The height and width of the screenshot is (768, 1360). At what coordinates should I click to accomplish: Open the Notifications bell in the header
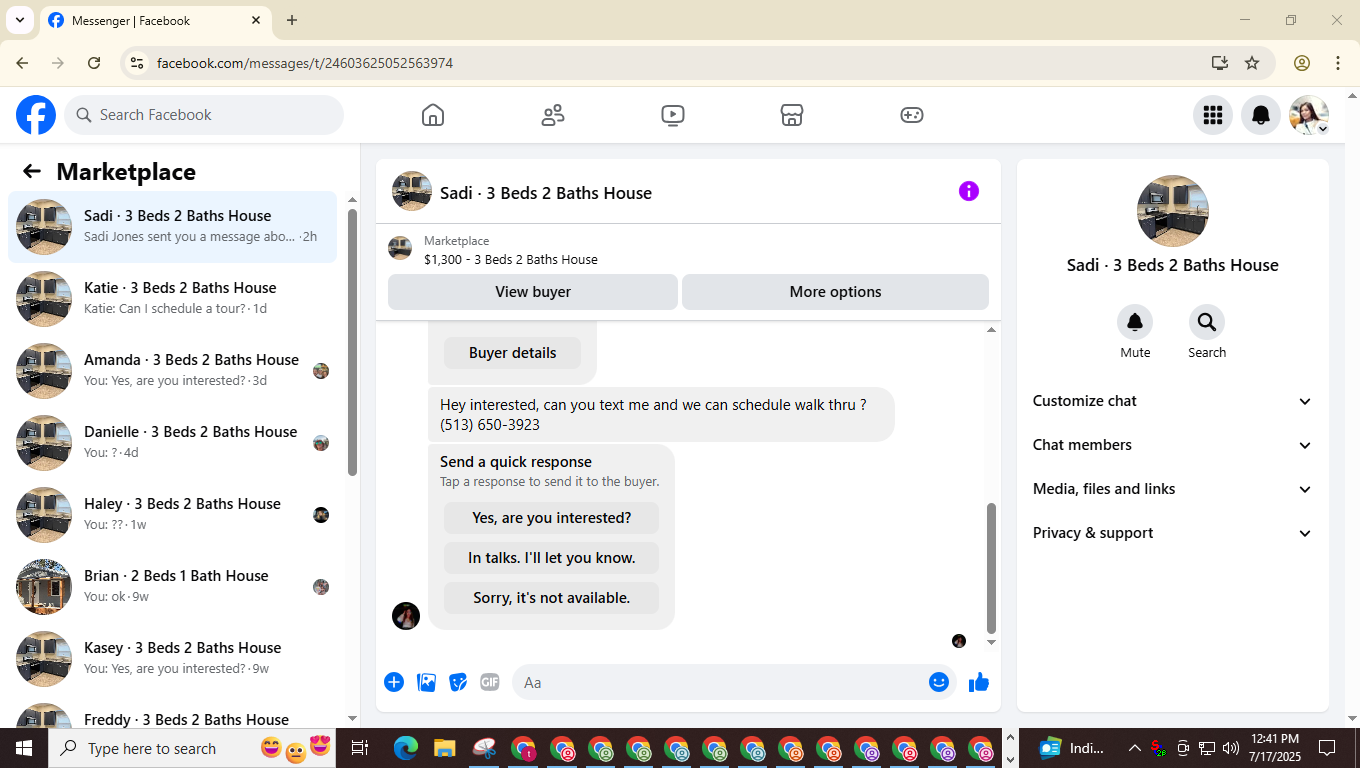tap(1261, 115)
